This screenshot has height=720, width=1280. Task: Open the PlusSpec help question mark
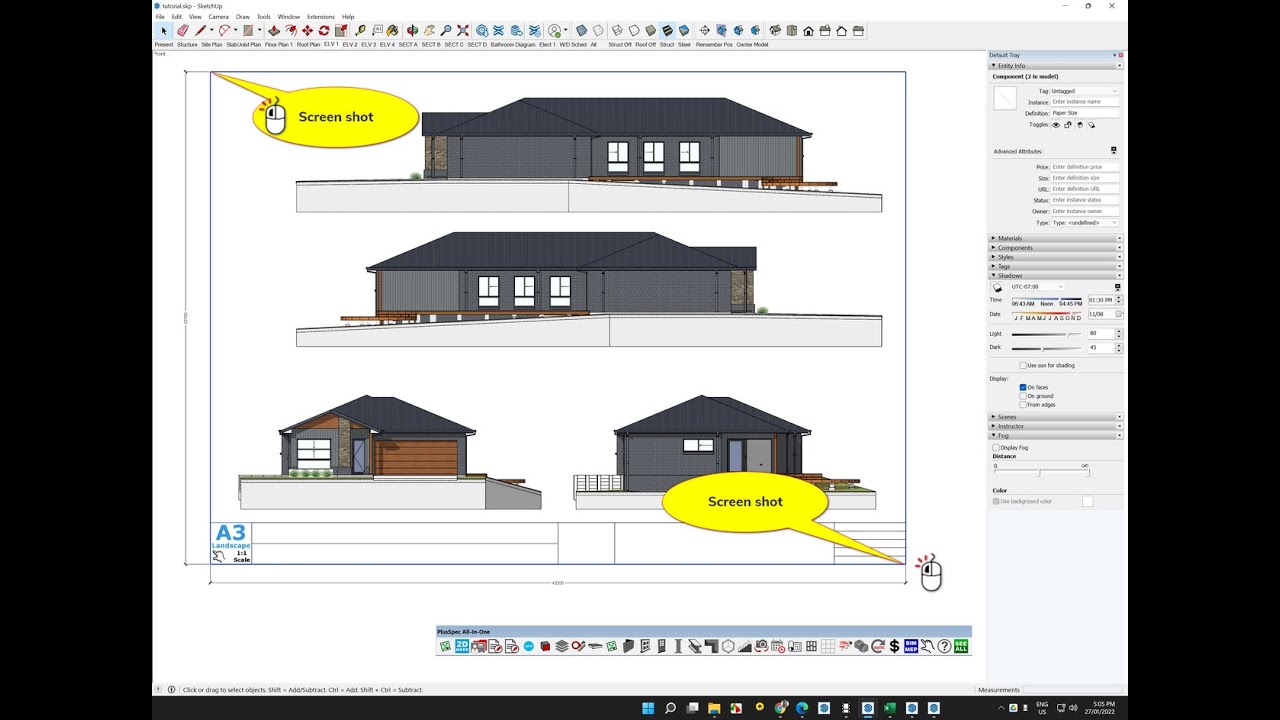tap(944, 646)
